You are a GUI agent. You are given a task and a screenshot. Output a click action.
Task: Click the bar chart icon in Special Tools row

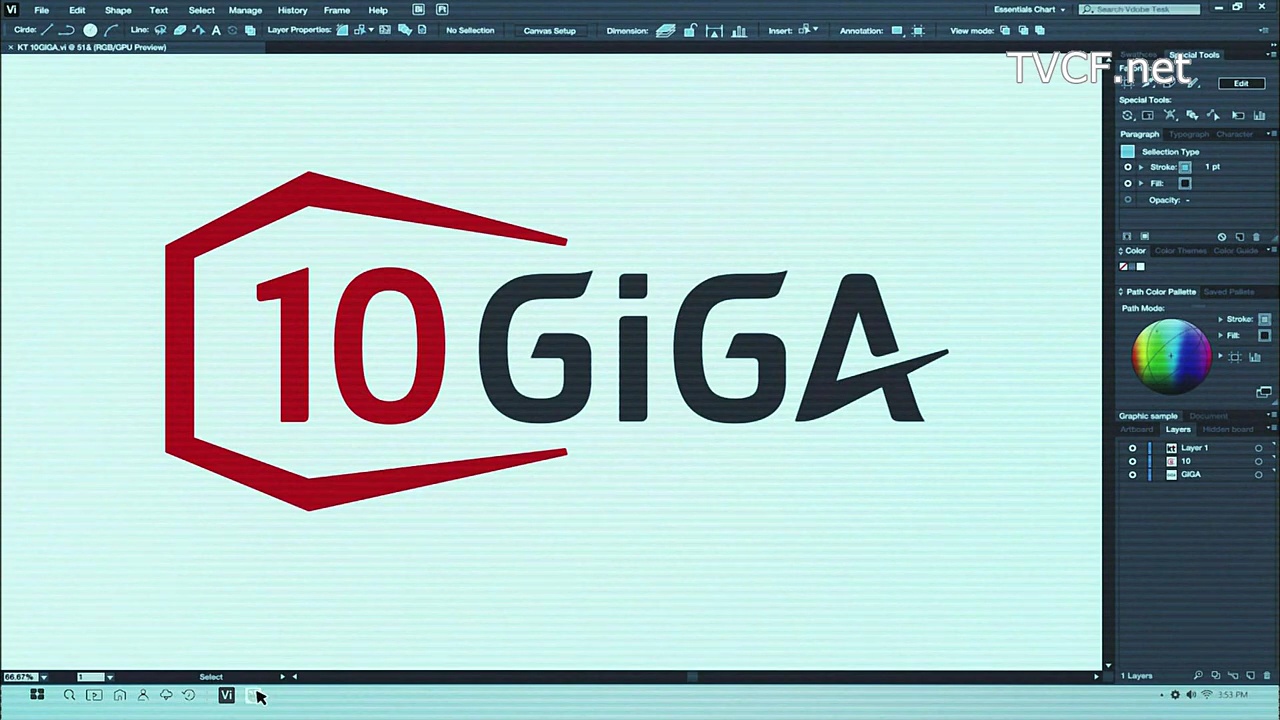[x=1259, y=115]
